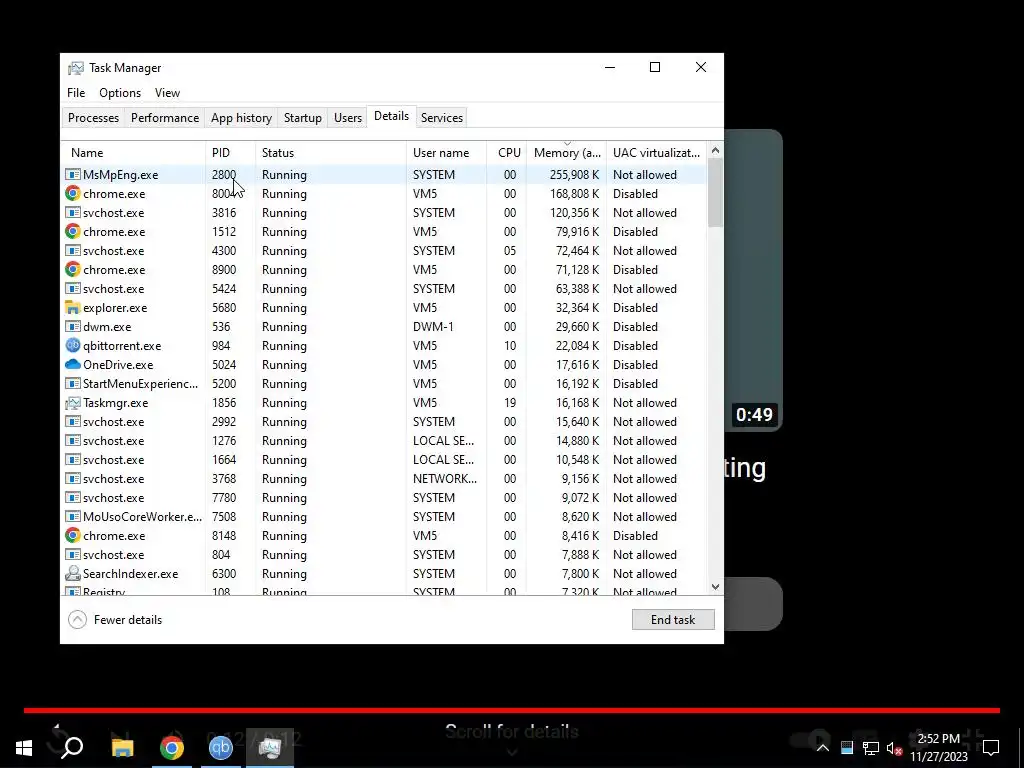Click the chrome.exe icon with PID 8148
Viewport: 1024px width, 768px height.
point(72,535)
